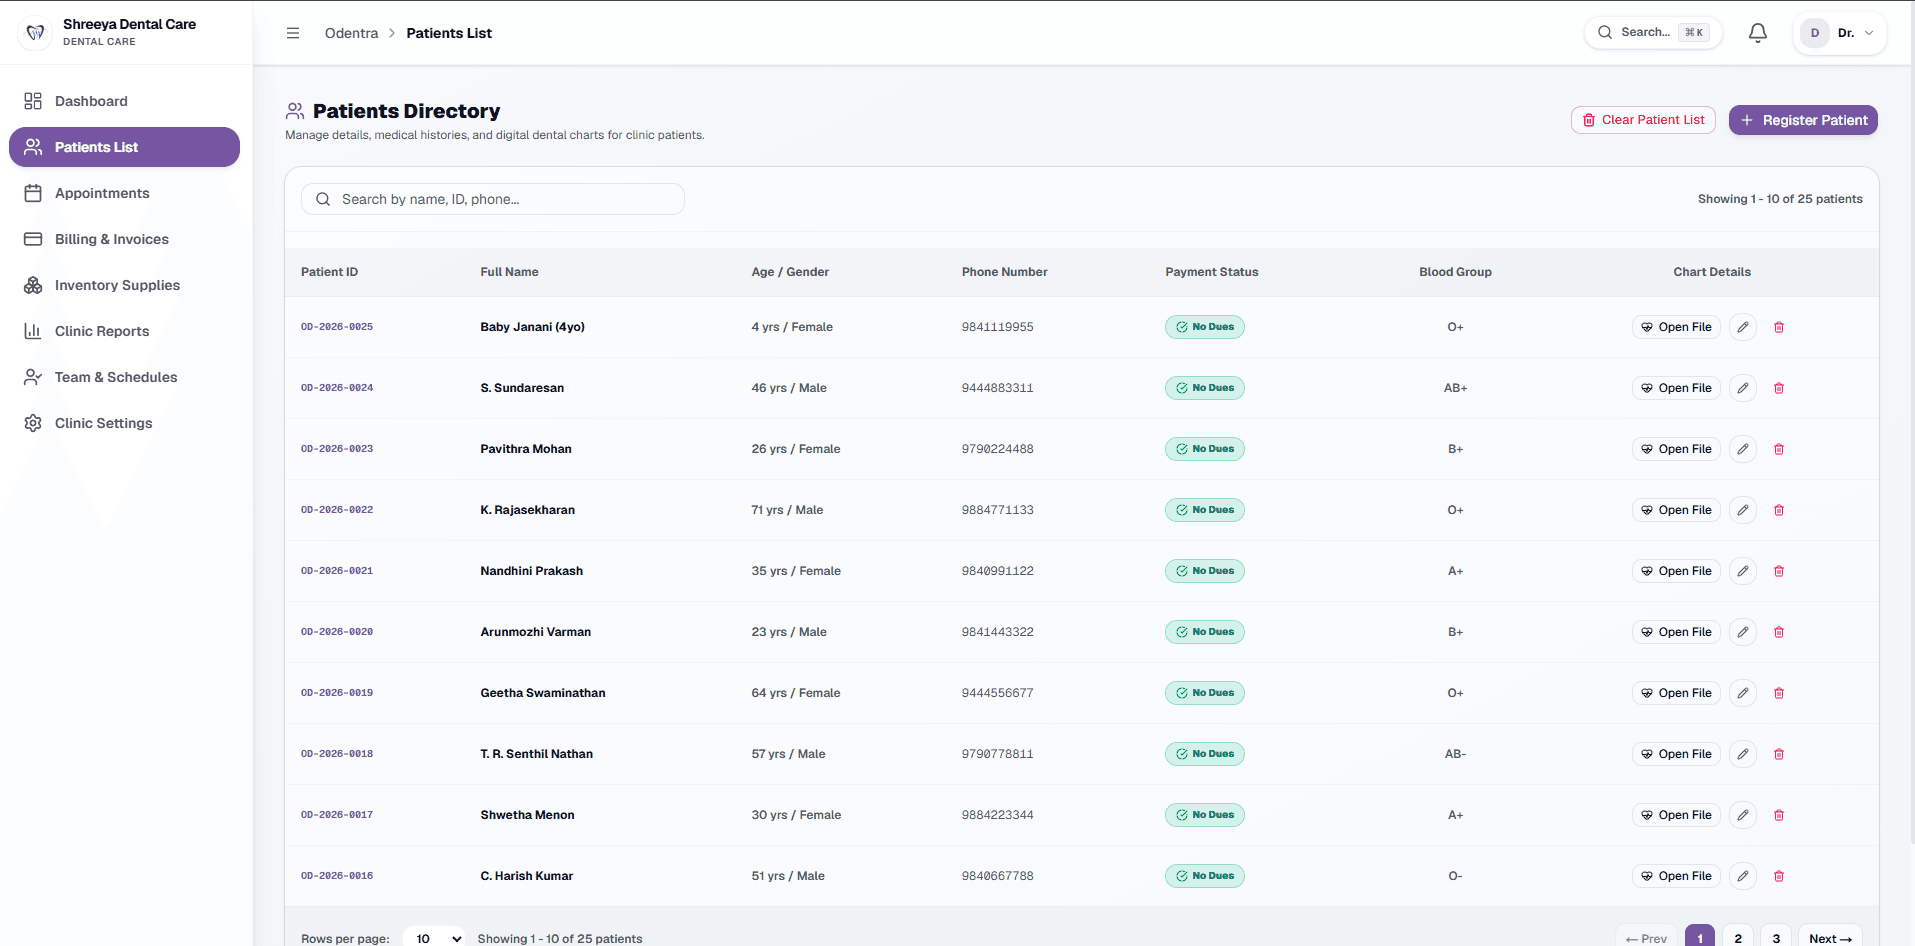Open Team & Schedules section

(x=124, y=377)
